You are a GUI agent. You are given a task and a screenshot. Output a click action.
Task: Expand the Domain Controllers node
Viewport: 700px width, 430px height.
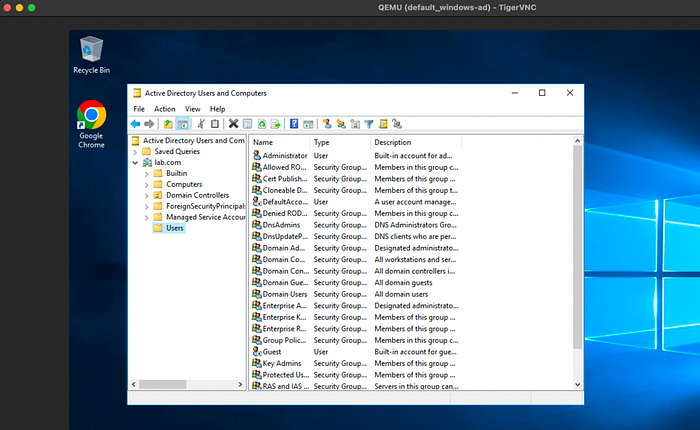(146, 196)
